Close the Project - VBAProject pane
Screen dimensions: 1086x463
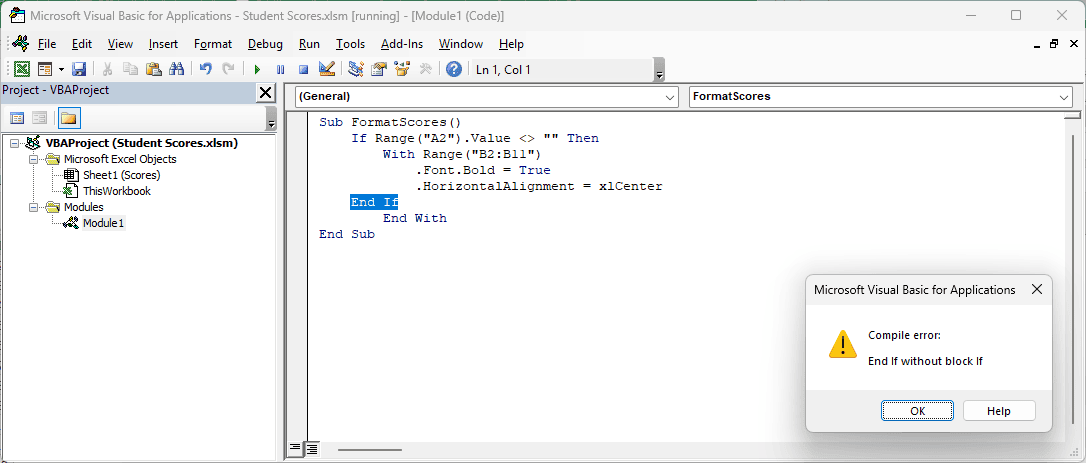265,92
